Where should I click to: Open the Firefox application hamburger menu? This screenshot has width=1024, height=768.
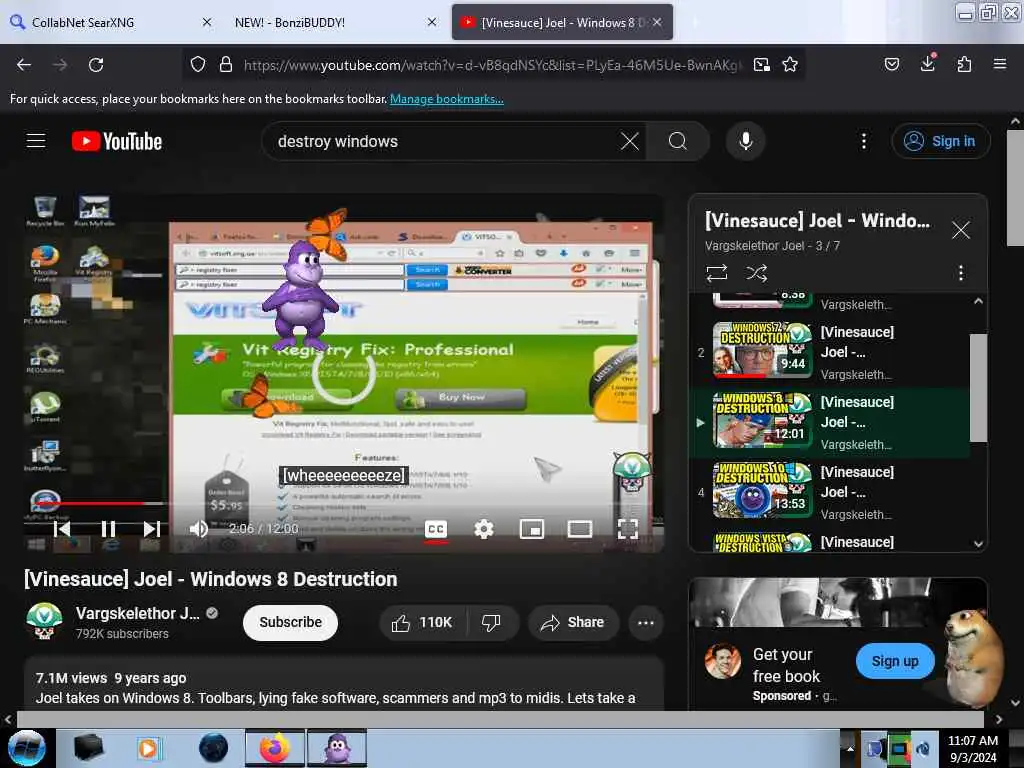click(x=999, y=64)
